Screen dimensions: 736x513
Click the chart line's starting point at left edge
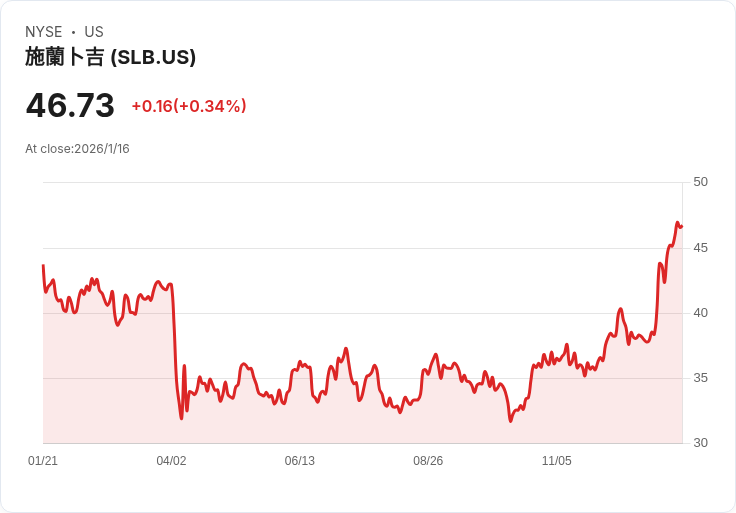pos(43,266)
